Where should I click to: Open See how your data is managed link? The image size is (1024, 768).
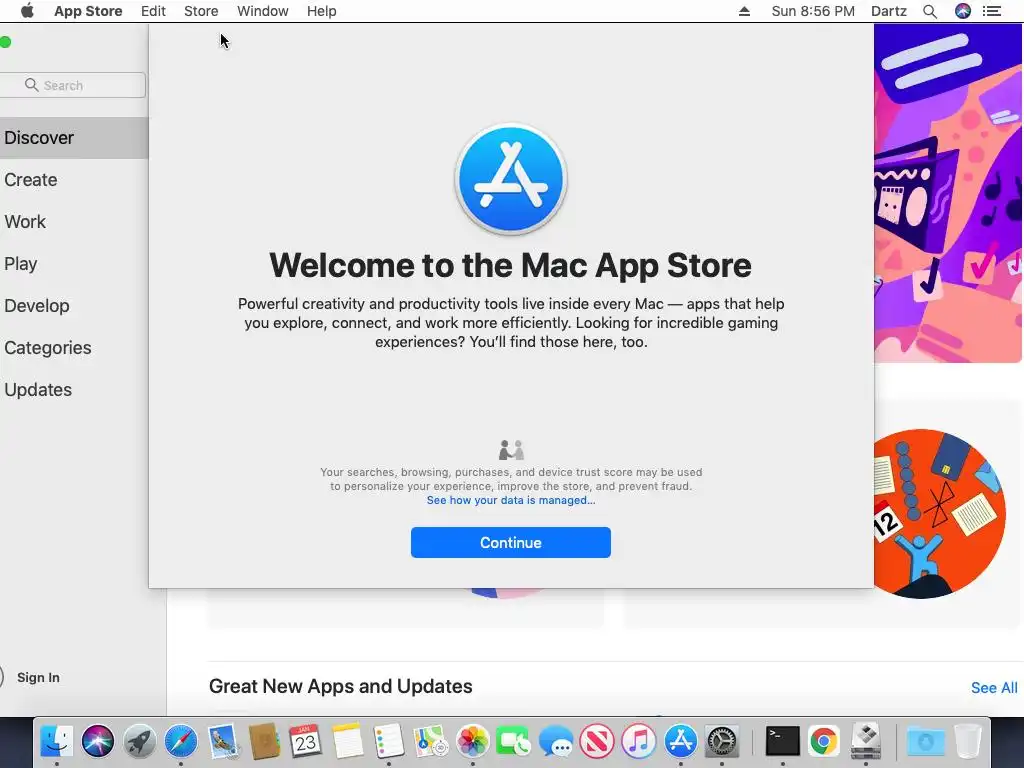tap(511, 500)
